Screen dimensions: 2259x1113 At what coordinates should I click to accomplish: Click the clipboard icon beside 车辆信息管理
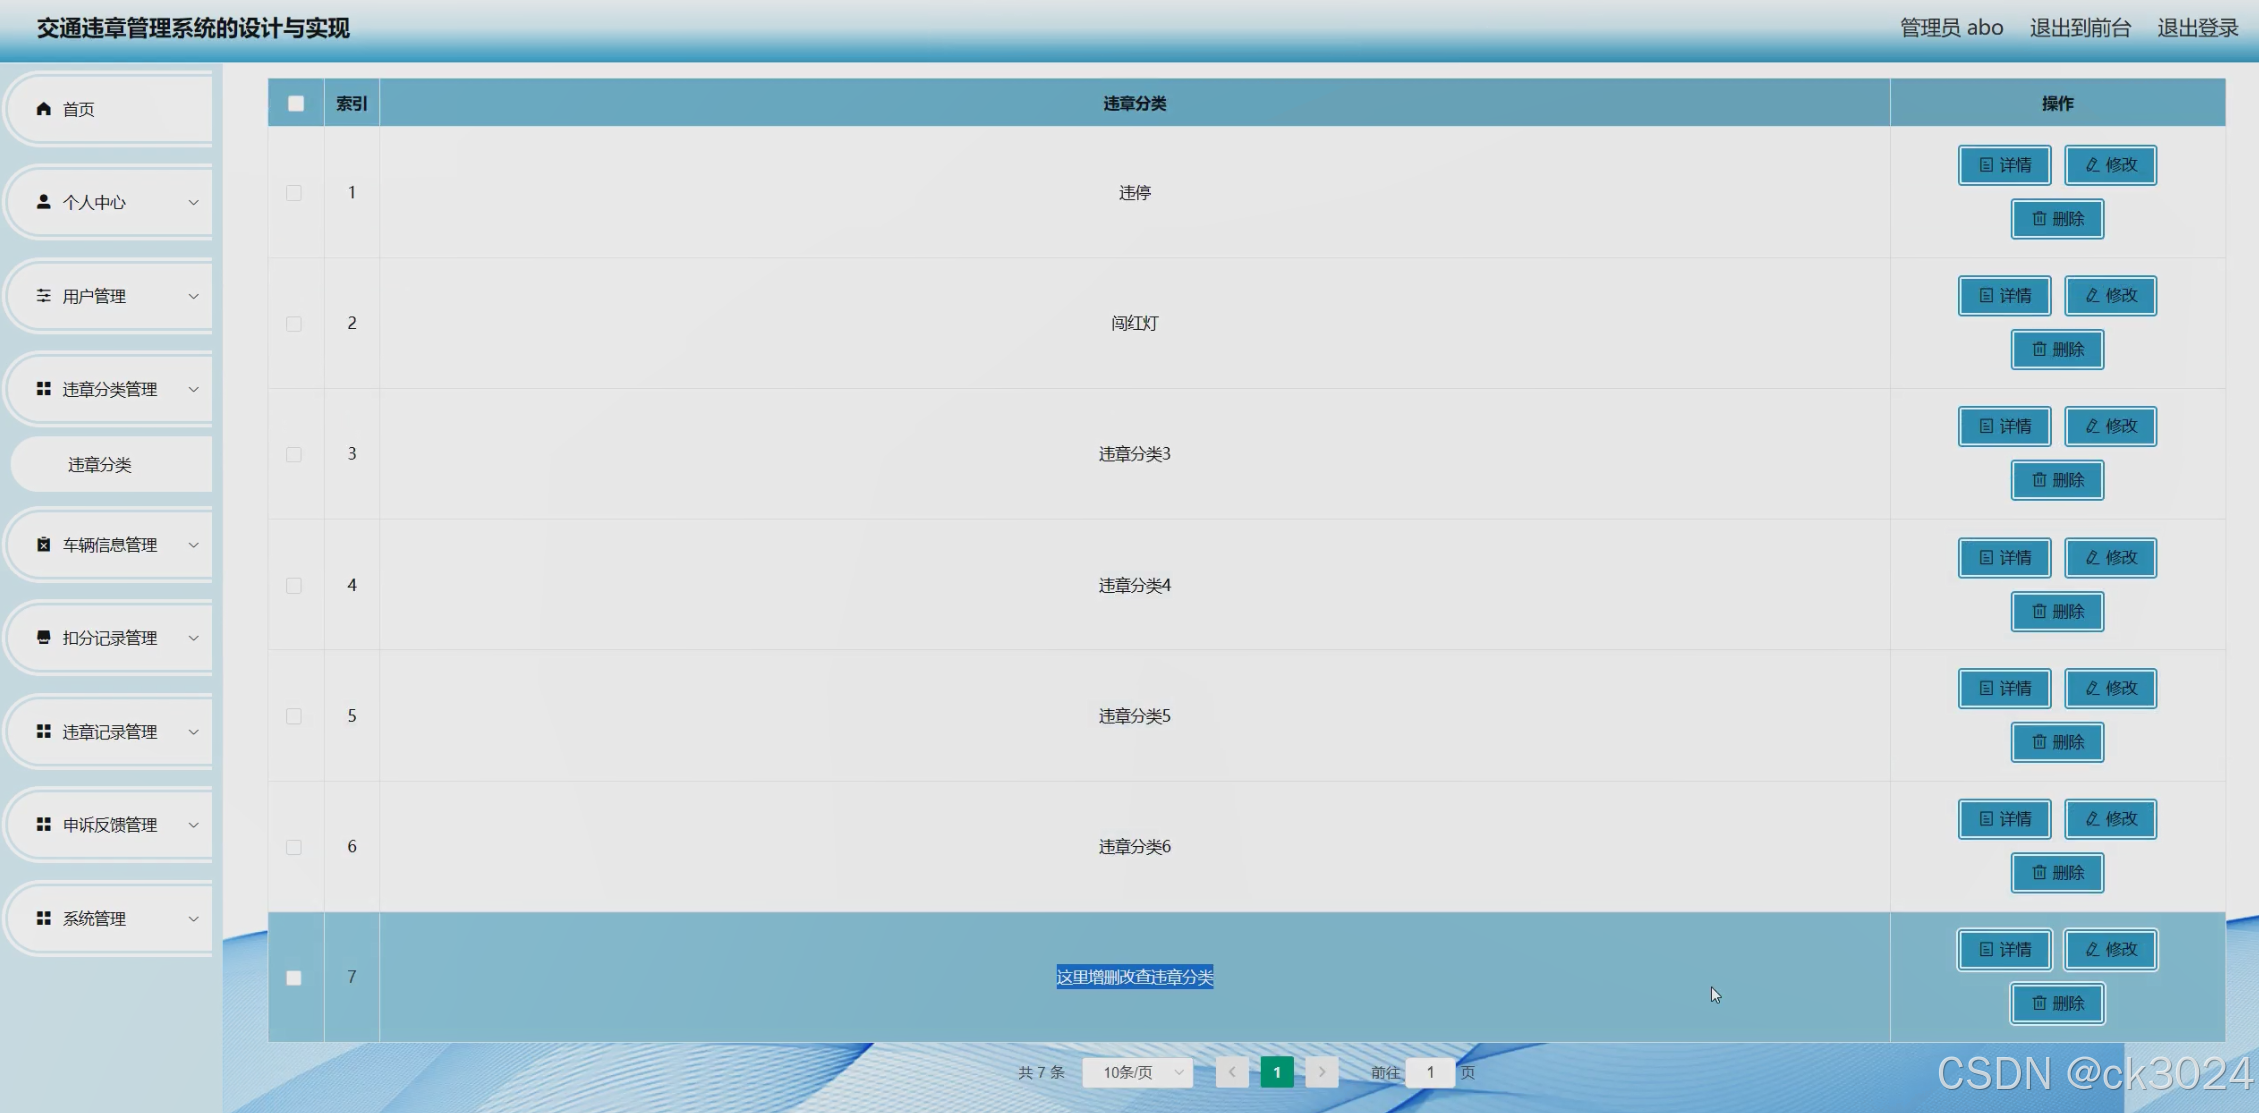point(43,545)
